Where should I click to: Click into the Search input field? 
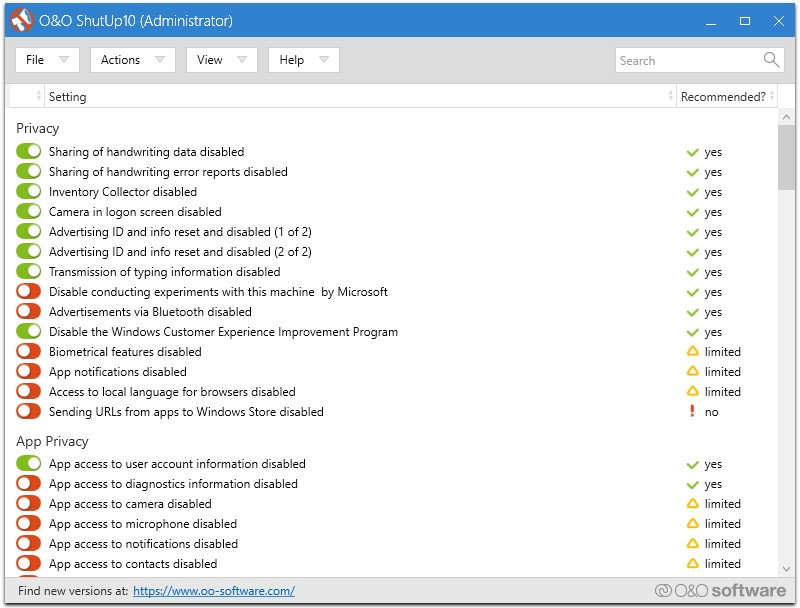pyautogui.click(x=688, y=60)
